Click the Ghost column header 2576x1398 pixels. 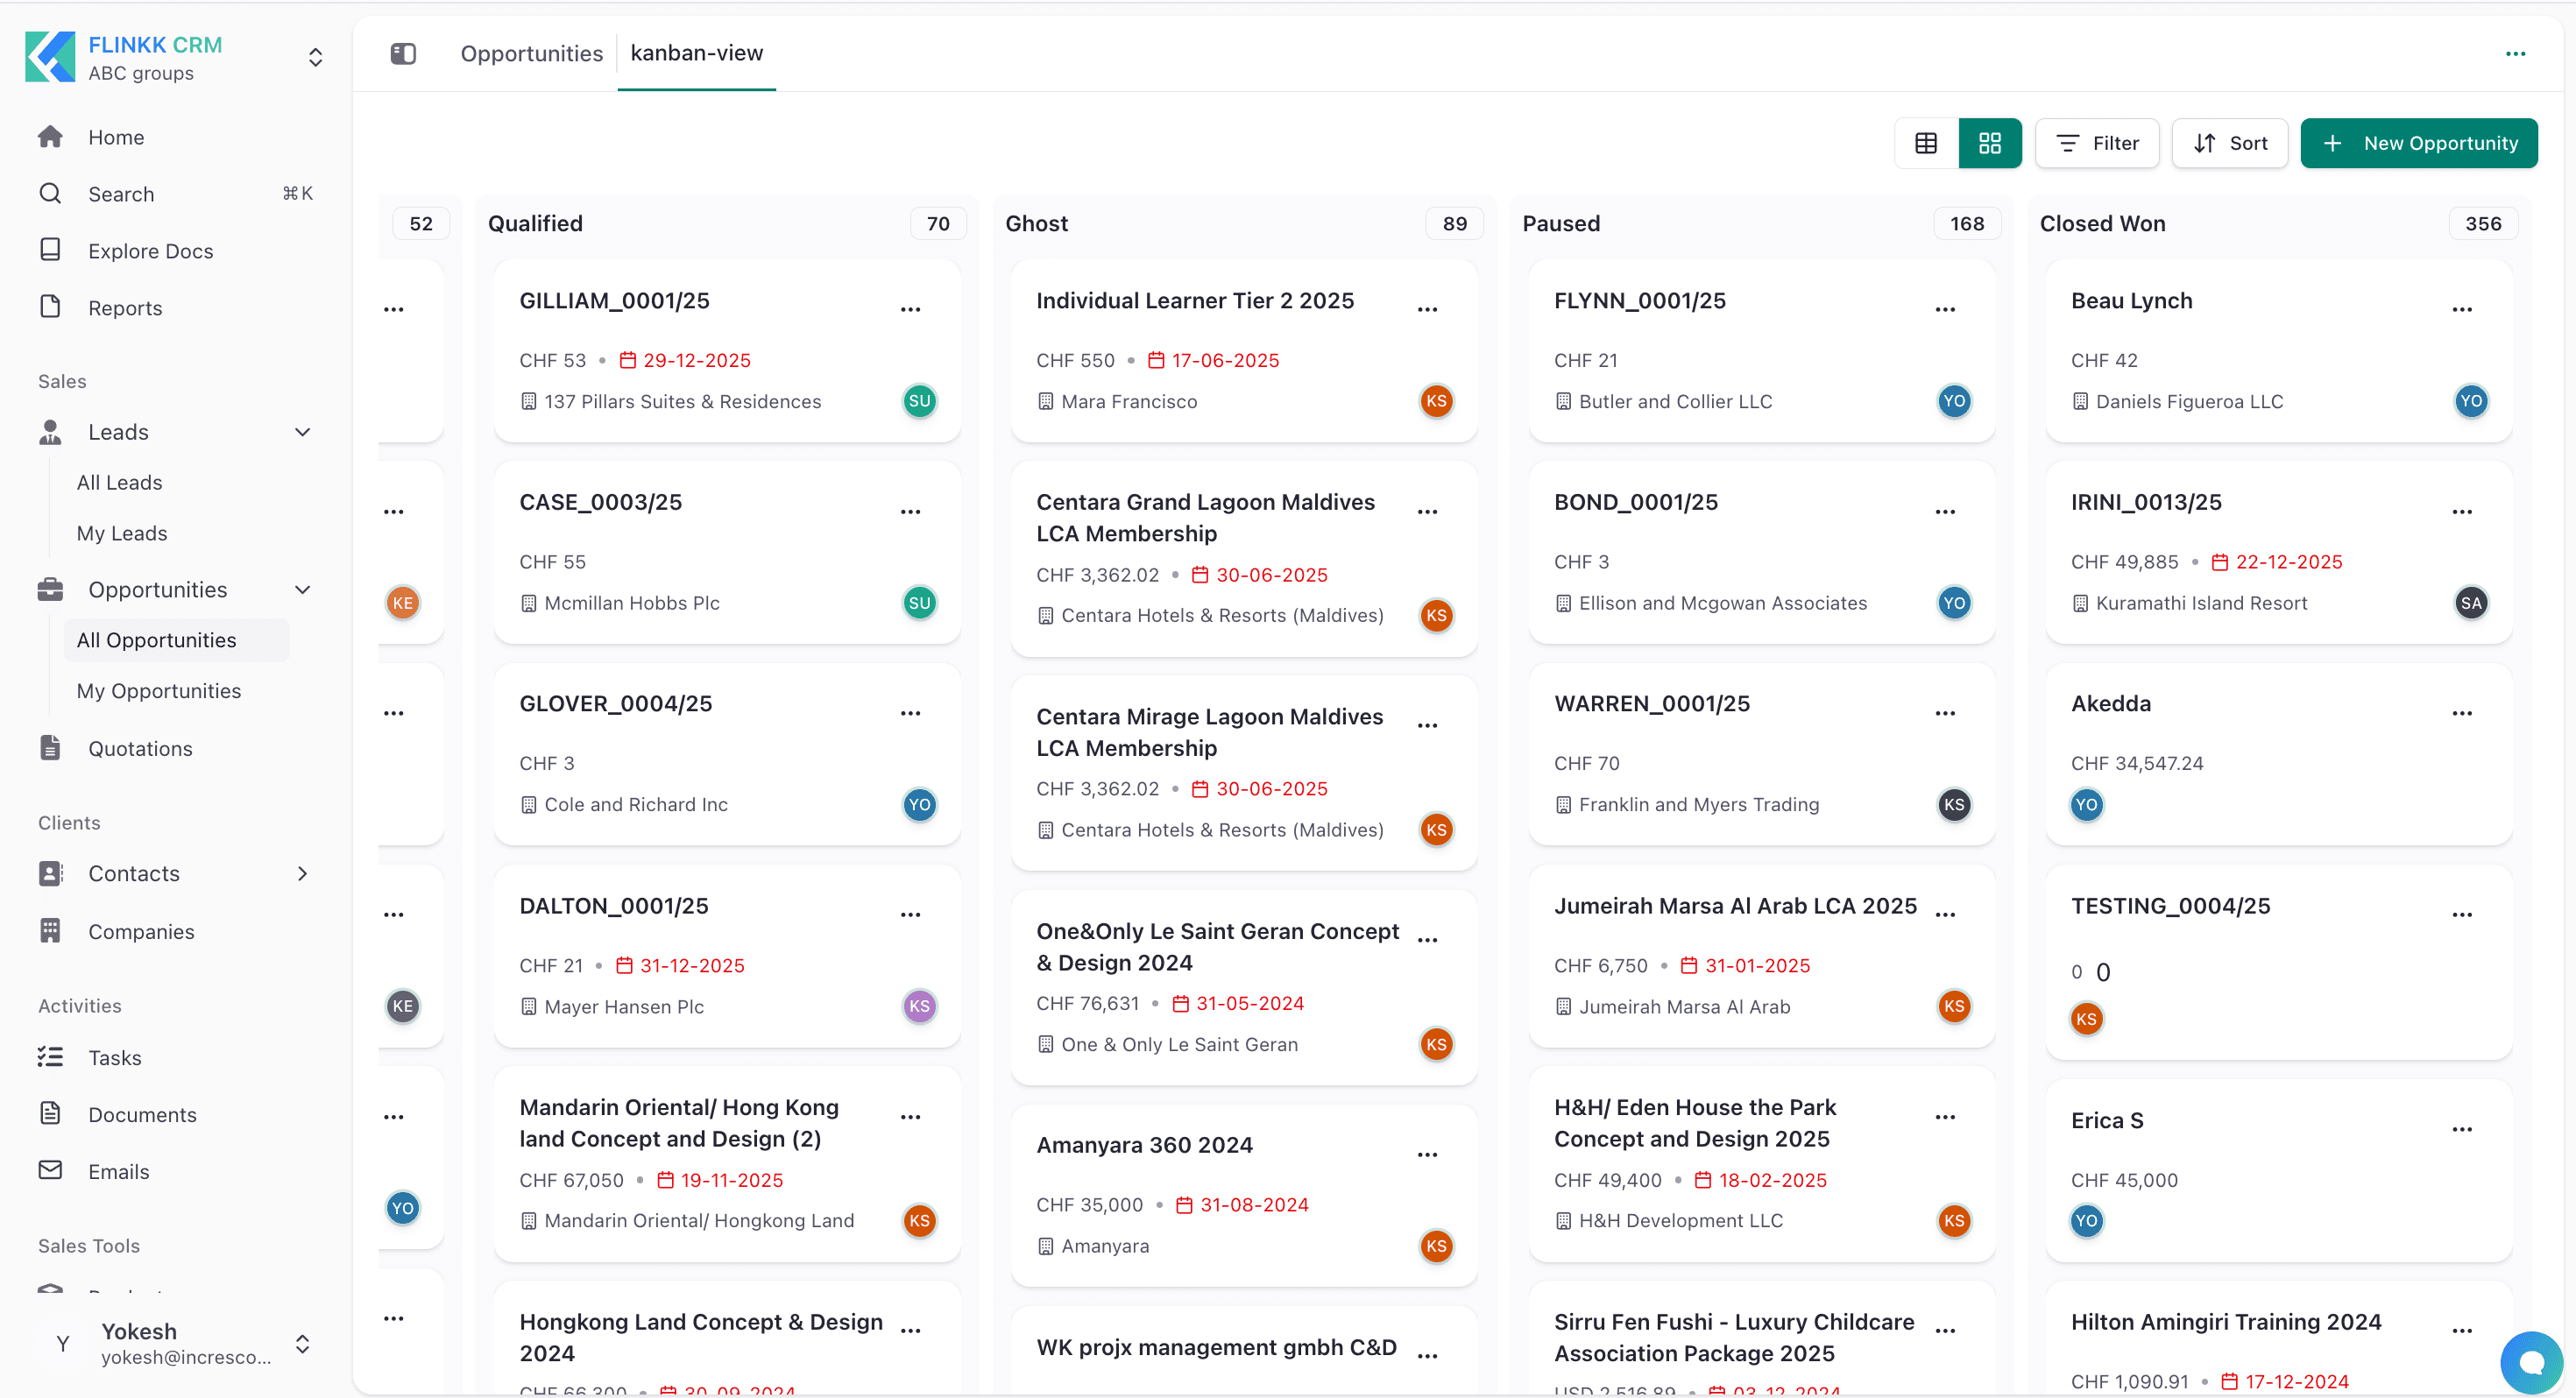click(1036, 224)
